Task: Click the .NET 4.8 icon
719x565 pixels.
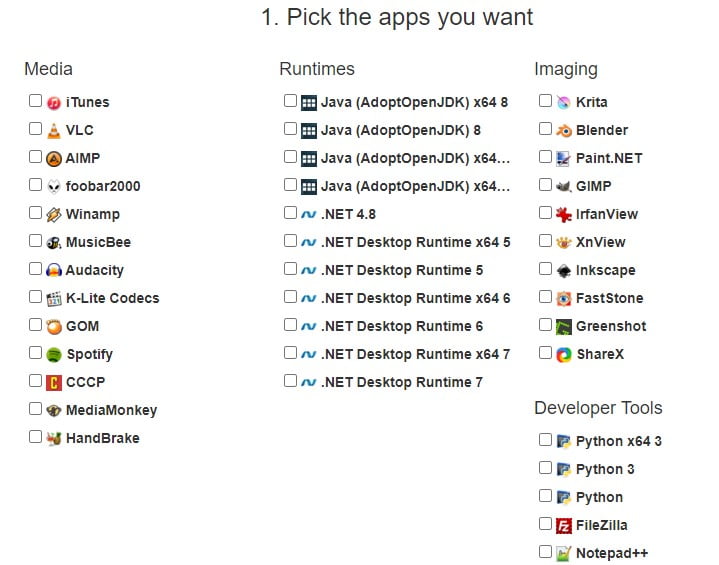Action: (309, 215)
